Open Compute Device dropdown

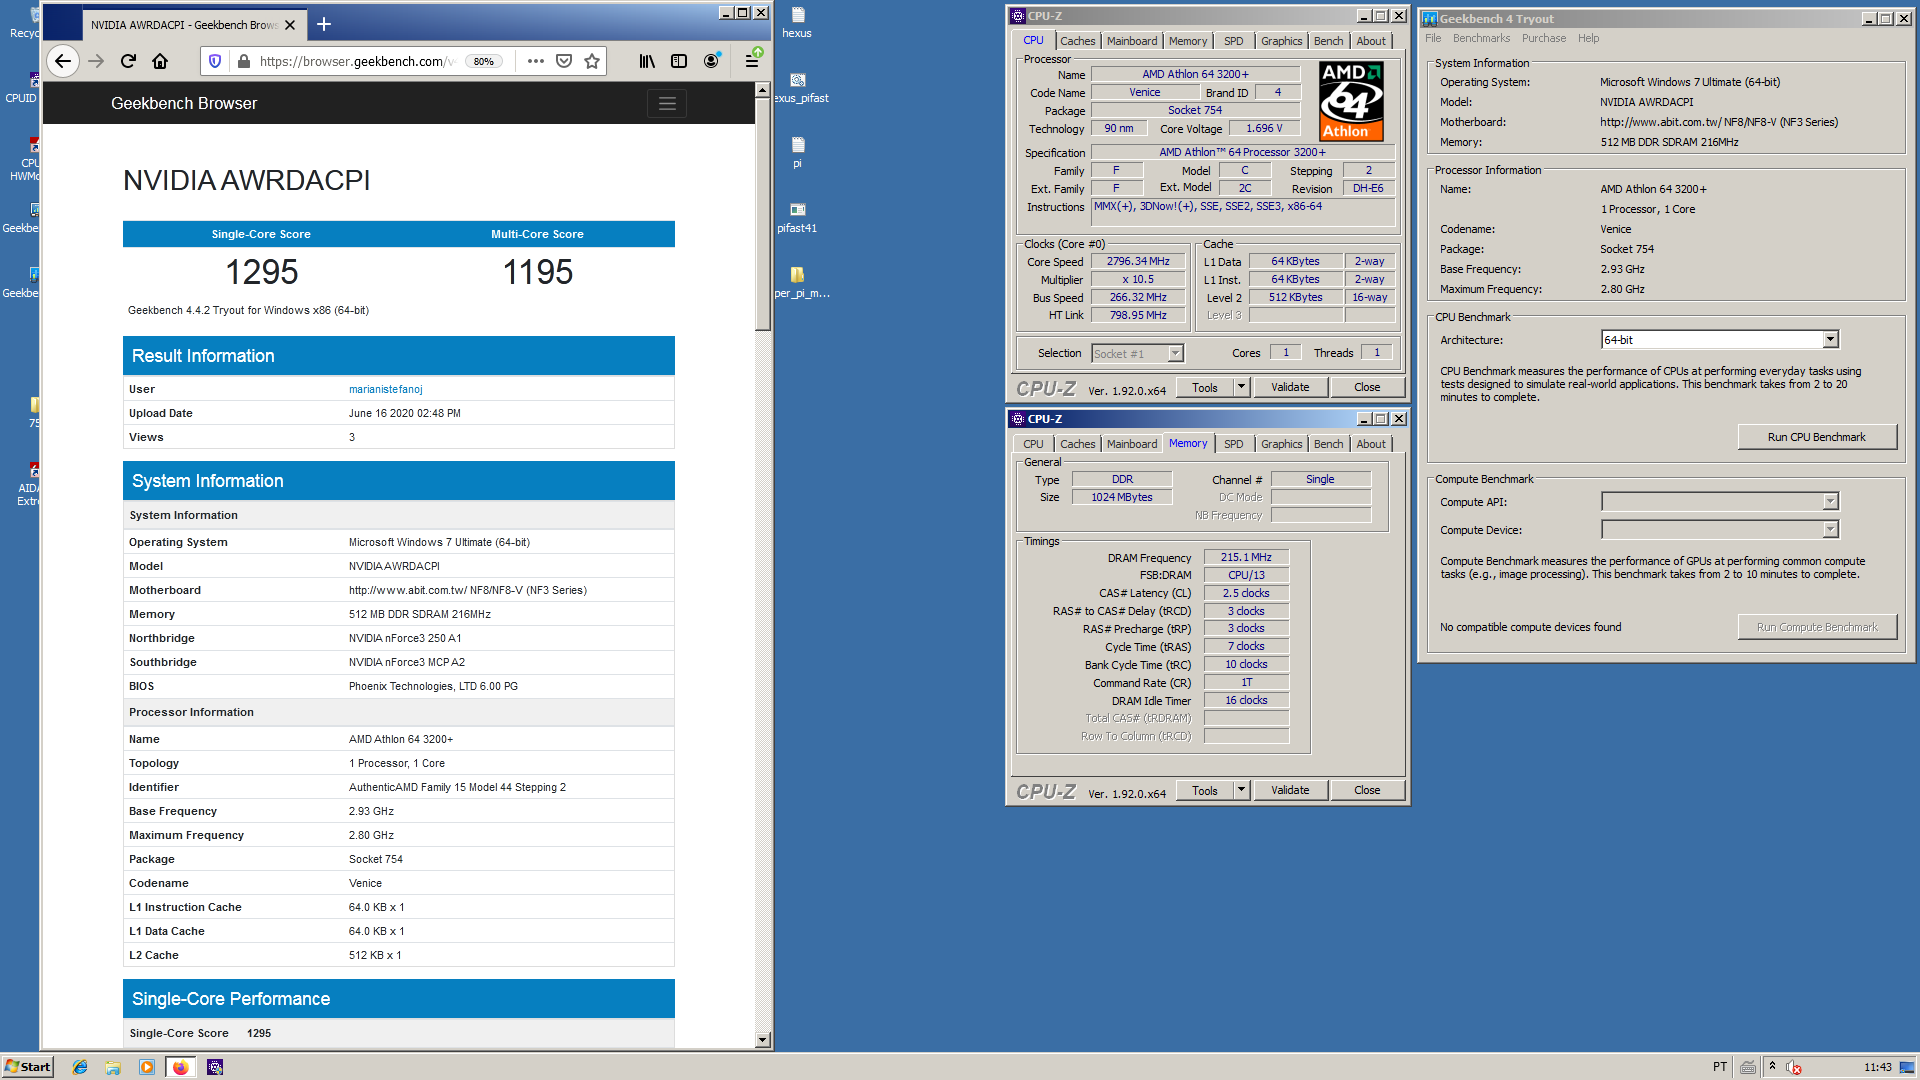1830,530
